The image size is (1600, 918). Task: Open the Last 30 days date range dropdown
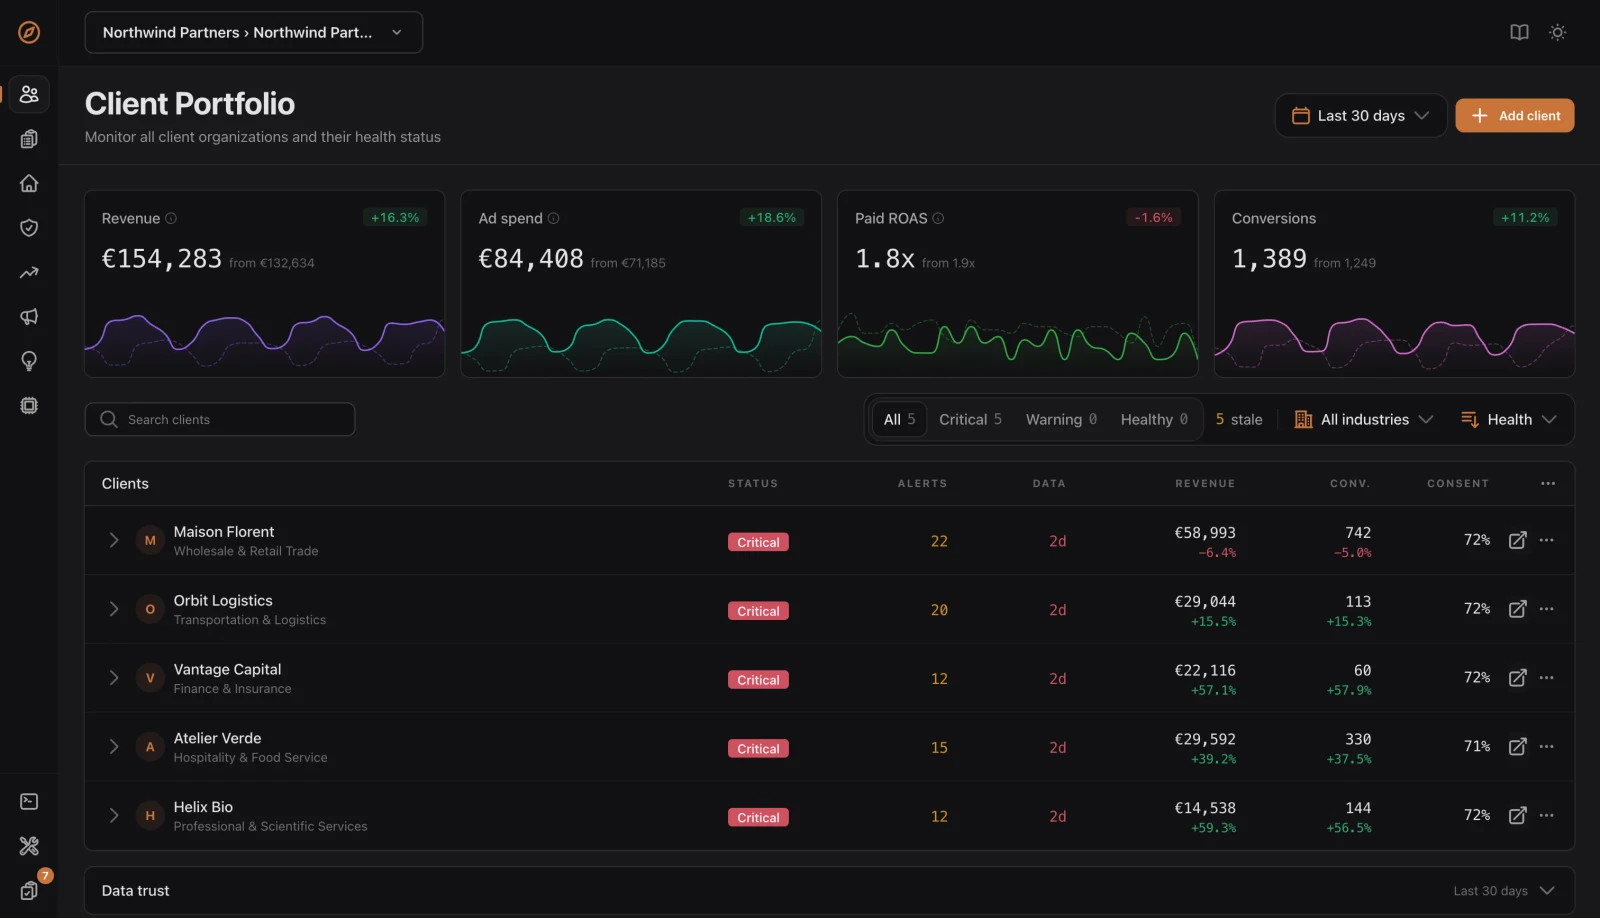tap(1361, 116)
